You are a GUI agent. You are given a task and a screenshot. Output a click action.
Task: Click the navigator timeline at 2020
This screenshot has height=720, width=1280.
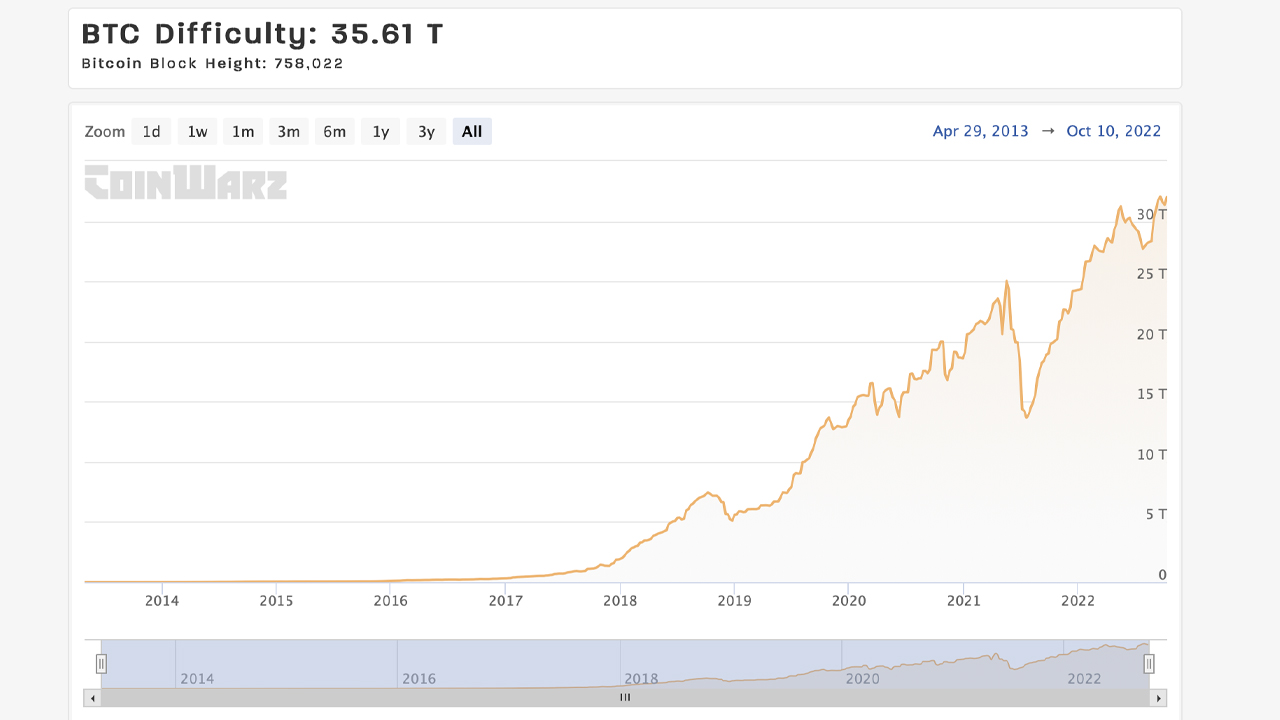tap(863, 679)
